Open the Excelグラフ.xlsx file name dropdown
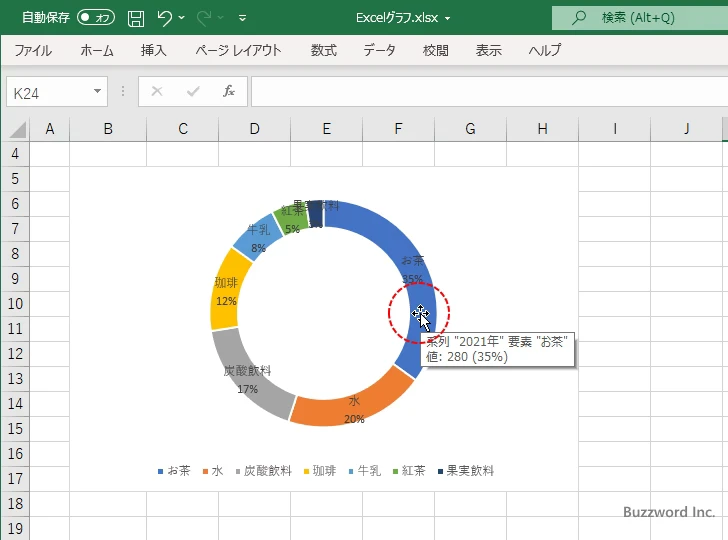This screenshot has width=728, height=540. pos(448,18)
